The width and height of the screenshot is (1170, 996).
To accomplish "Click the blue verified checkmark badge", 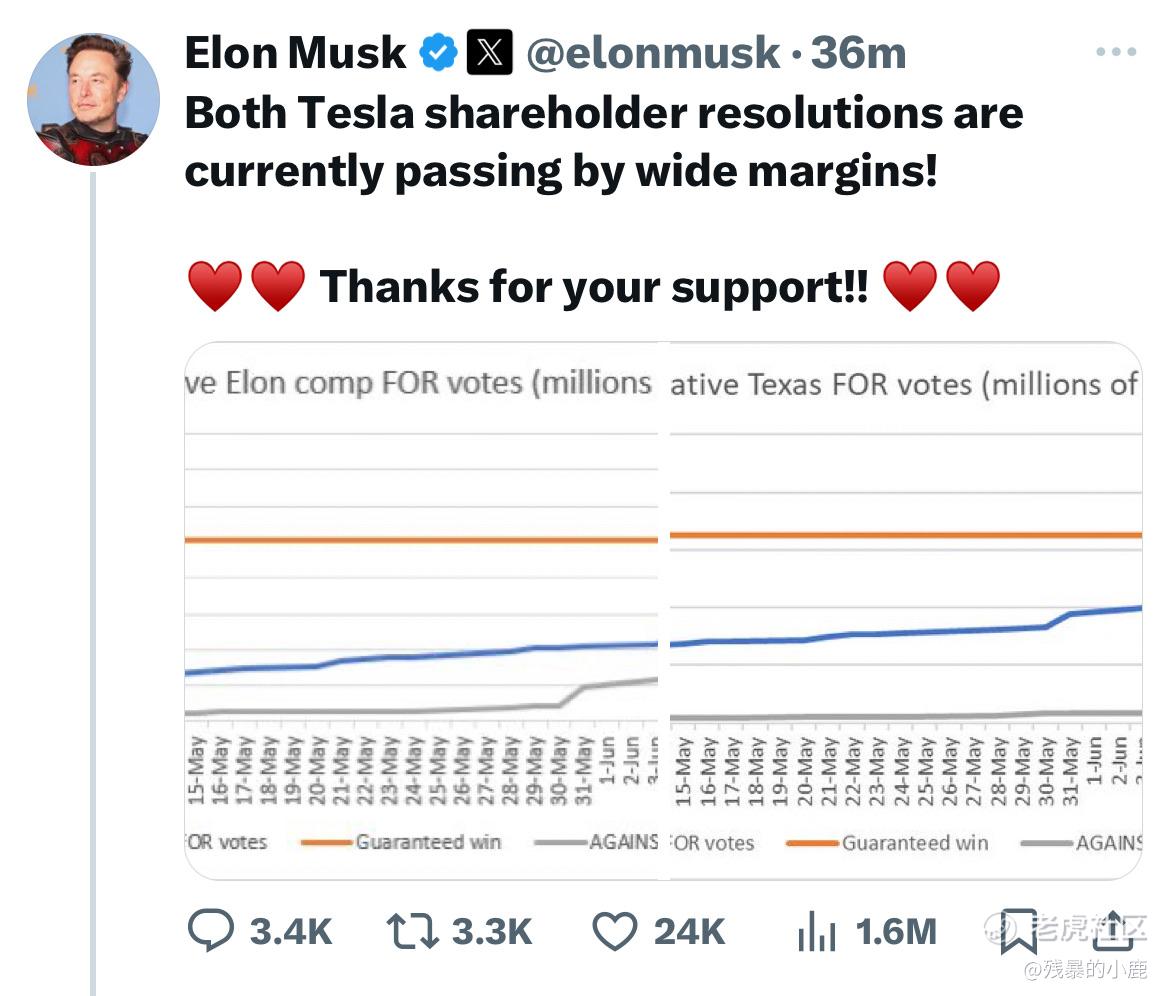I will tap(438, 53).
